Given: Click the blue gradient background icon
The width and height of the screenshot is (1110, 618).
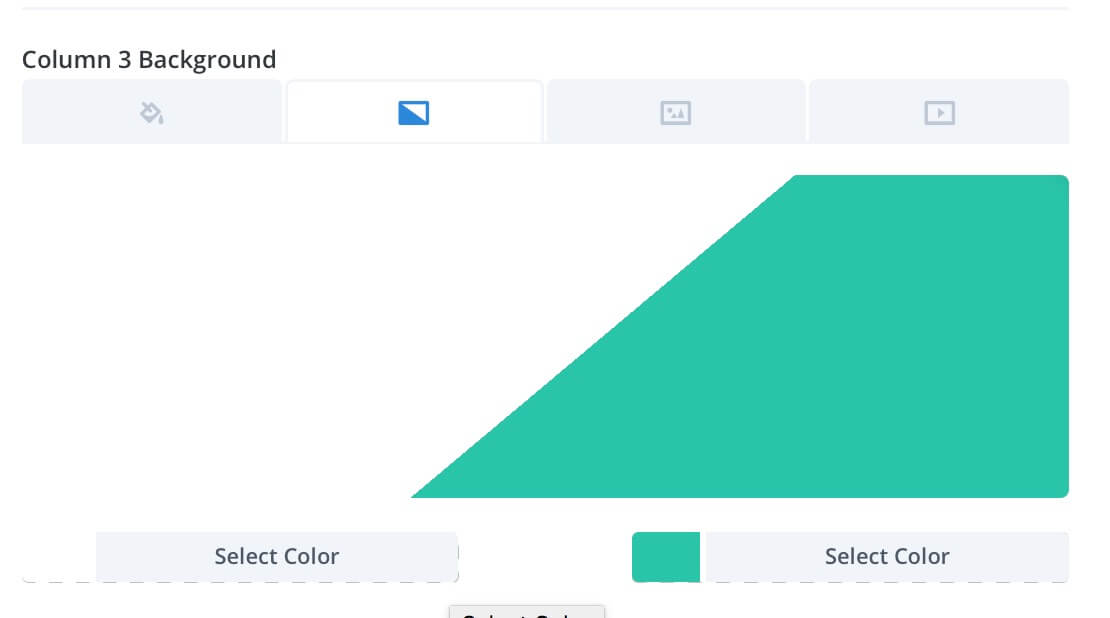Looking at the screenshot, I should [x=413, y=113].
